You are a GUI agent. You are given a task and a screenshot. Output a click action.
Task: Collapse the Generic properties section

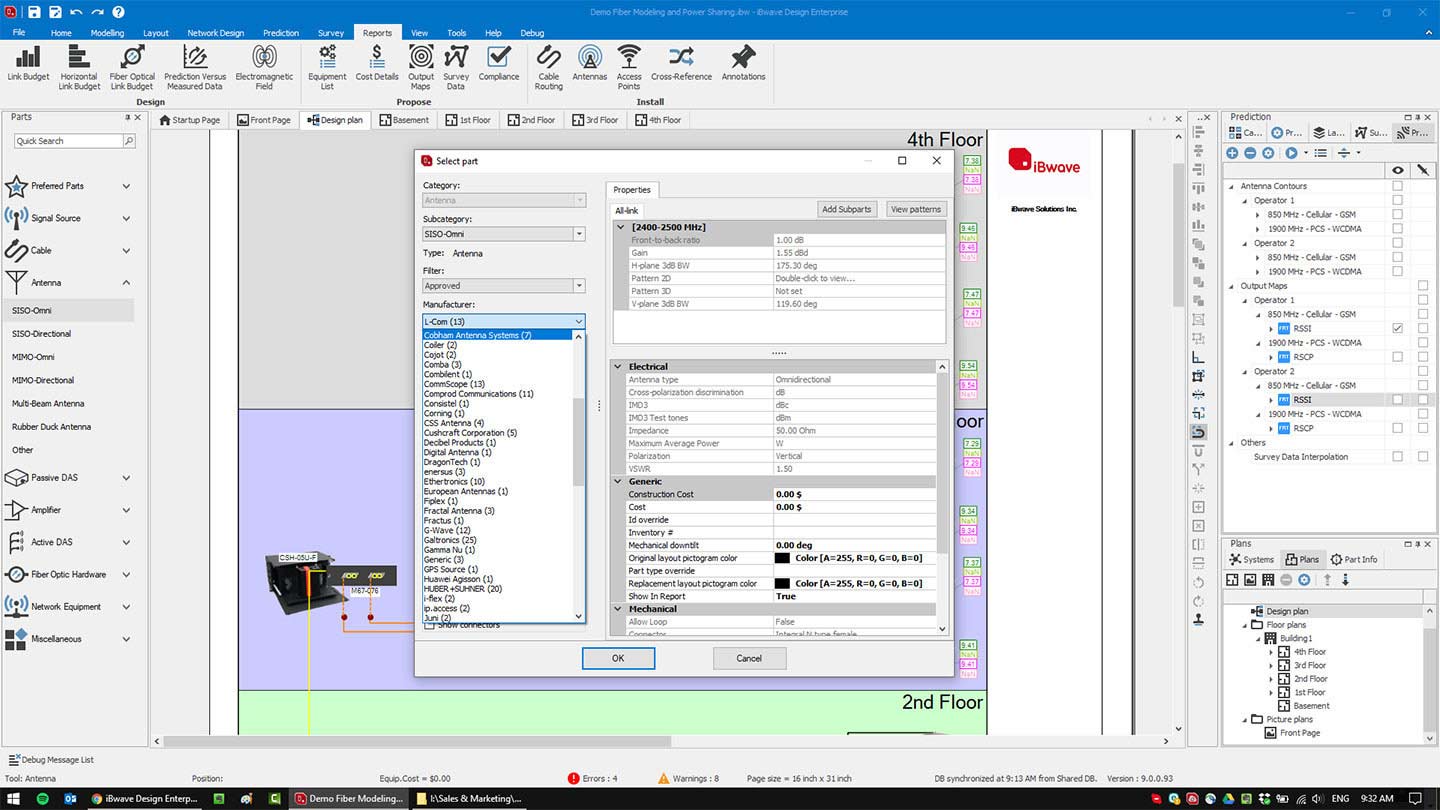click(x=618, y=481)
